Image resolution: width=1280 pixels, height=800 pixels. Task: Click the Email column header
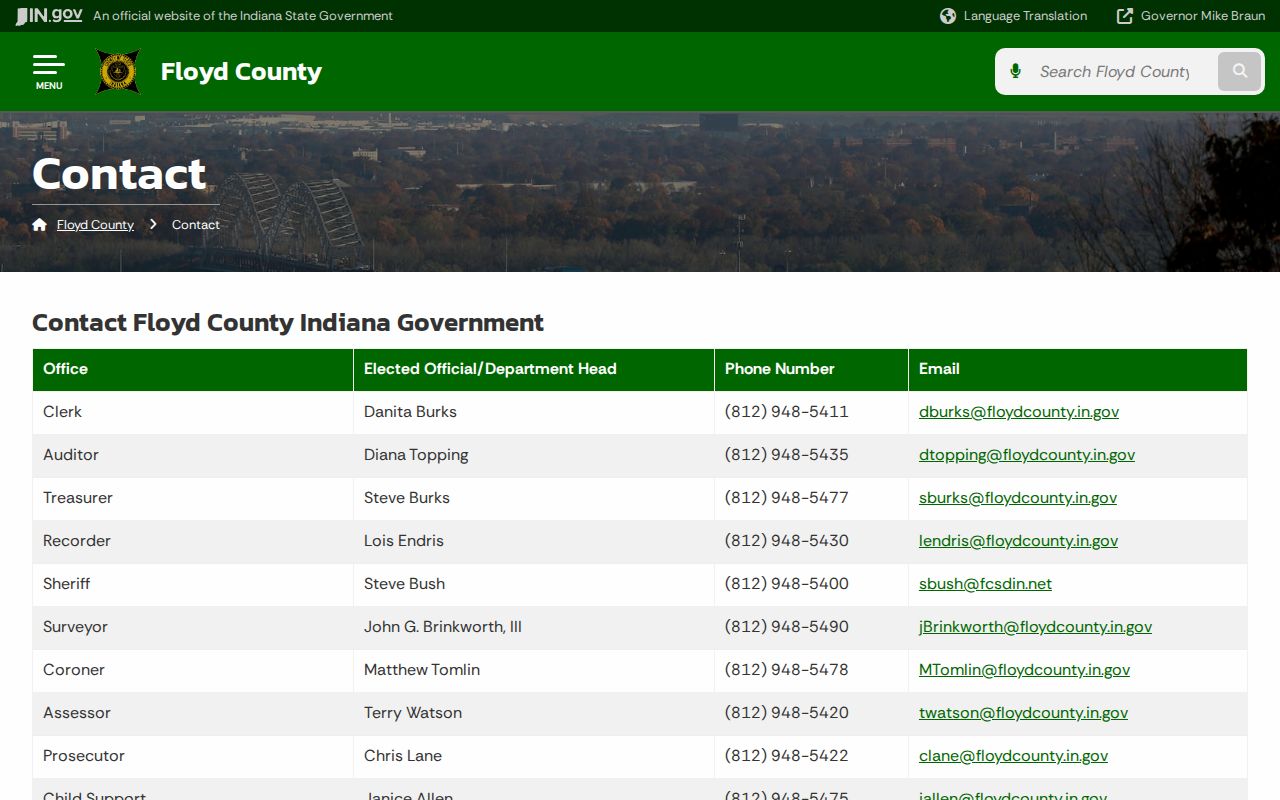pyautogui.click(x=1078, y=369)
